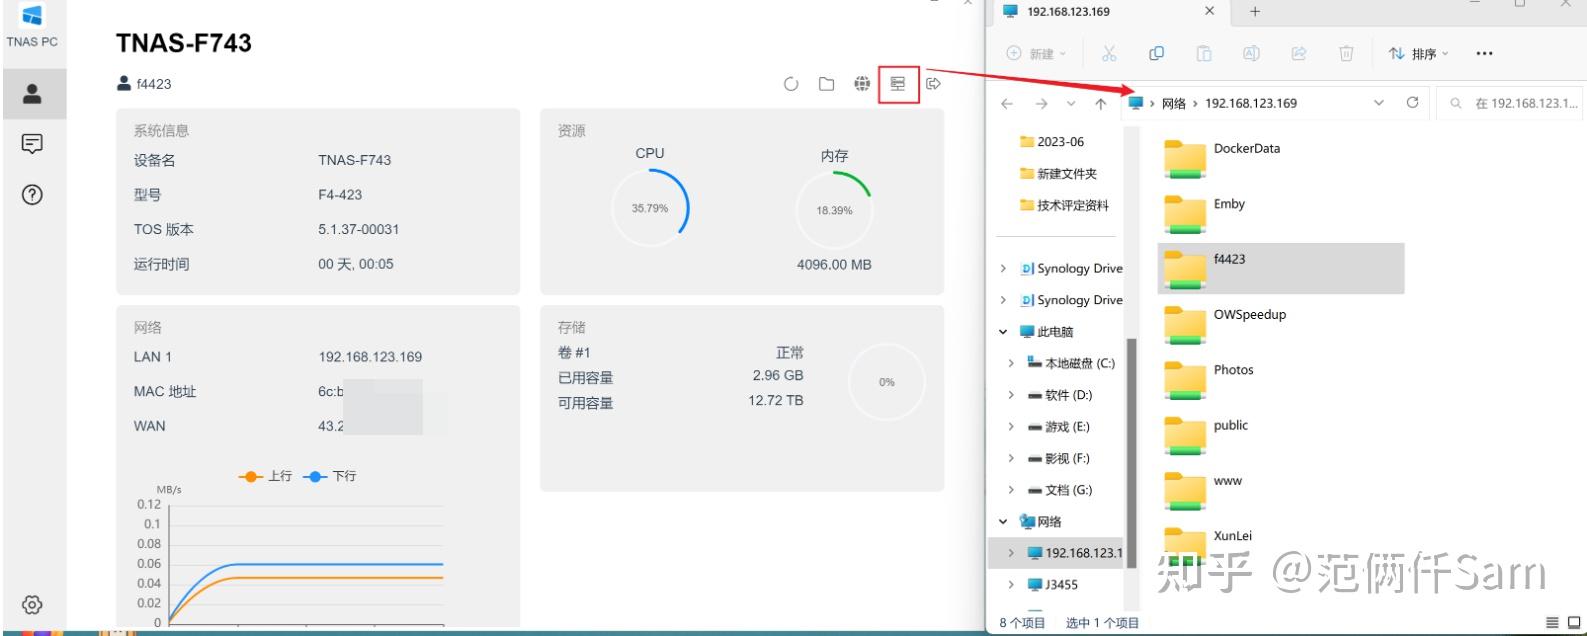Click the 上行 legend entry in chart

pyautogui.click(x=265, y=476)
